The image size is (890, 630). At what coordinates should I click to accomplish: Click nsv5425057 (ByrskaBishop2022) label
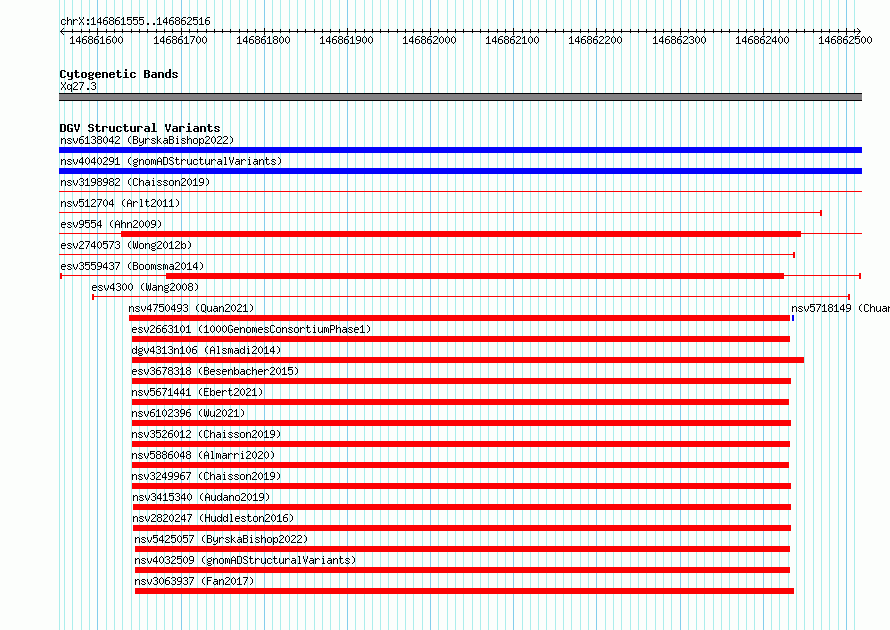(x=221, y=539)
